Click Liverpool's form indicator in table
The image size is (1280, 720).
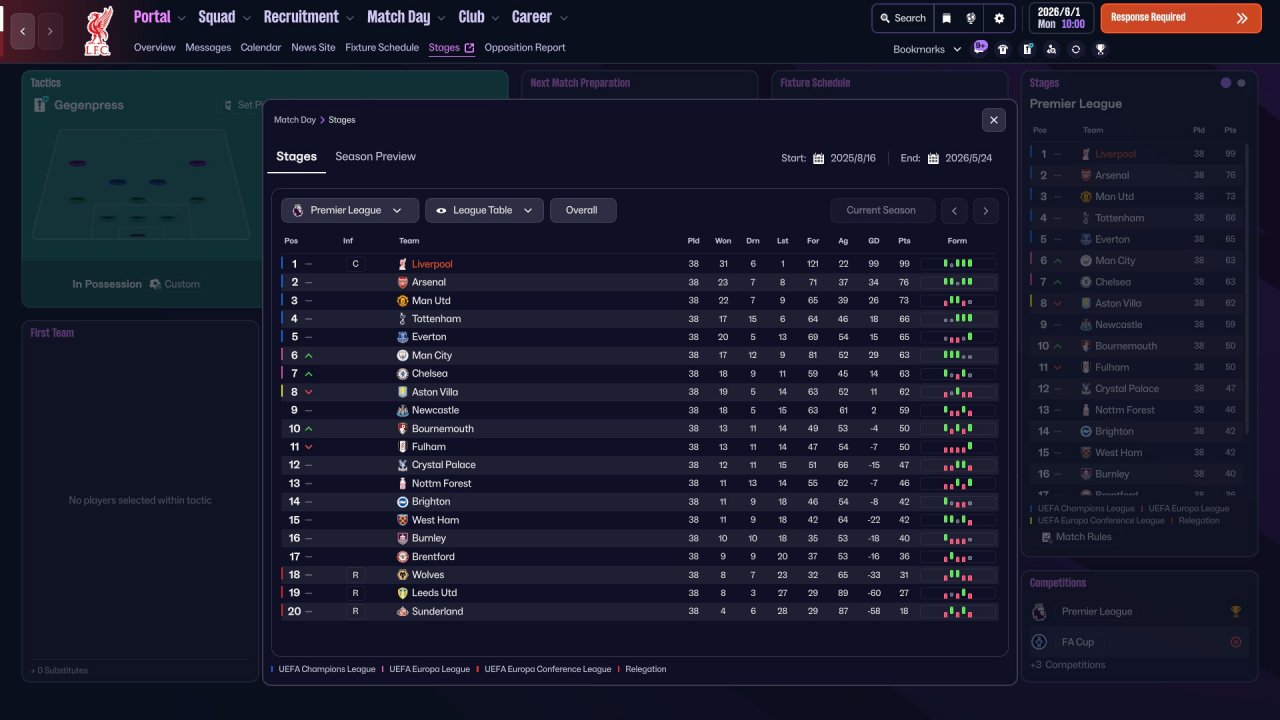[x=958, y=264]
